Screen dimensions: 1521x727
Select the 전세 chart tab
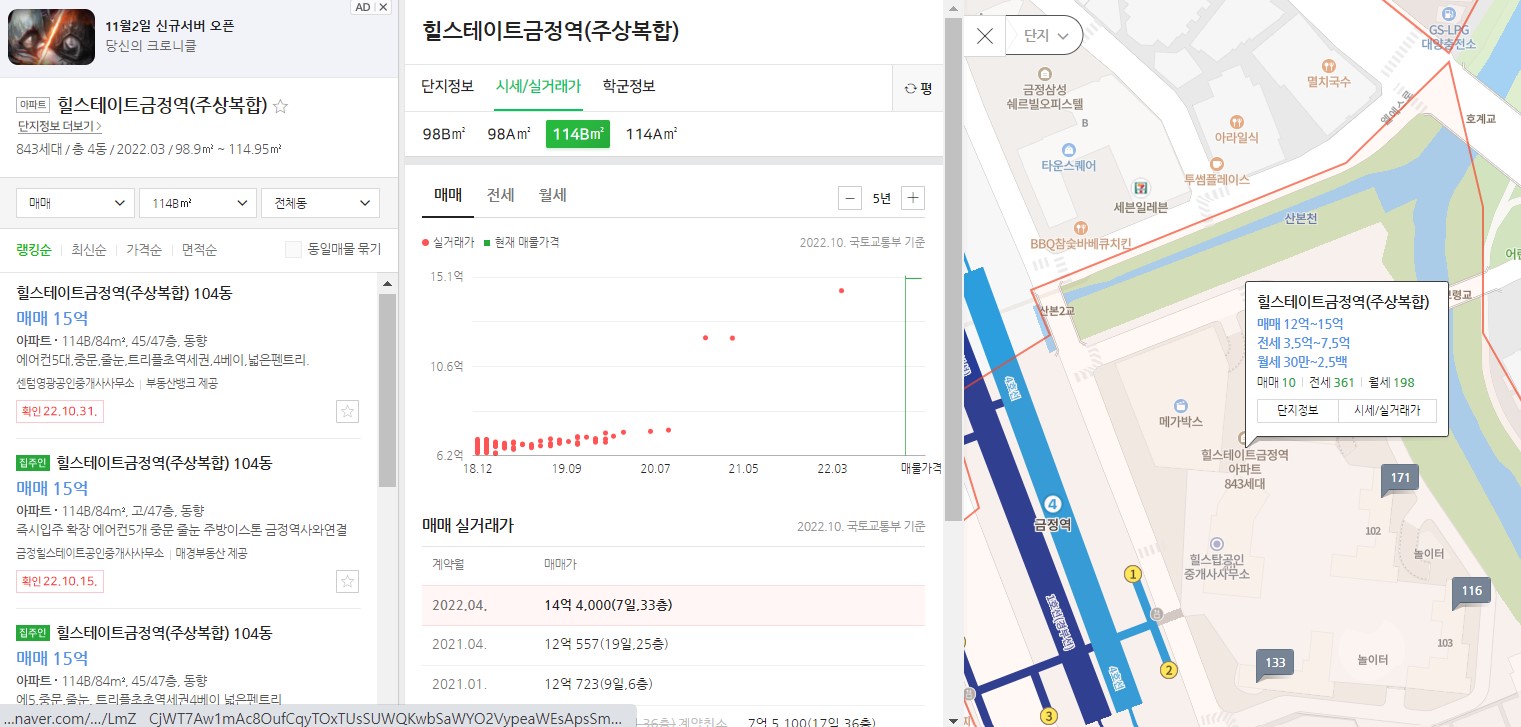point(500,195)
